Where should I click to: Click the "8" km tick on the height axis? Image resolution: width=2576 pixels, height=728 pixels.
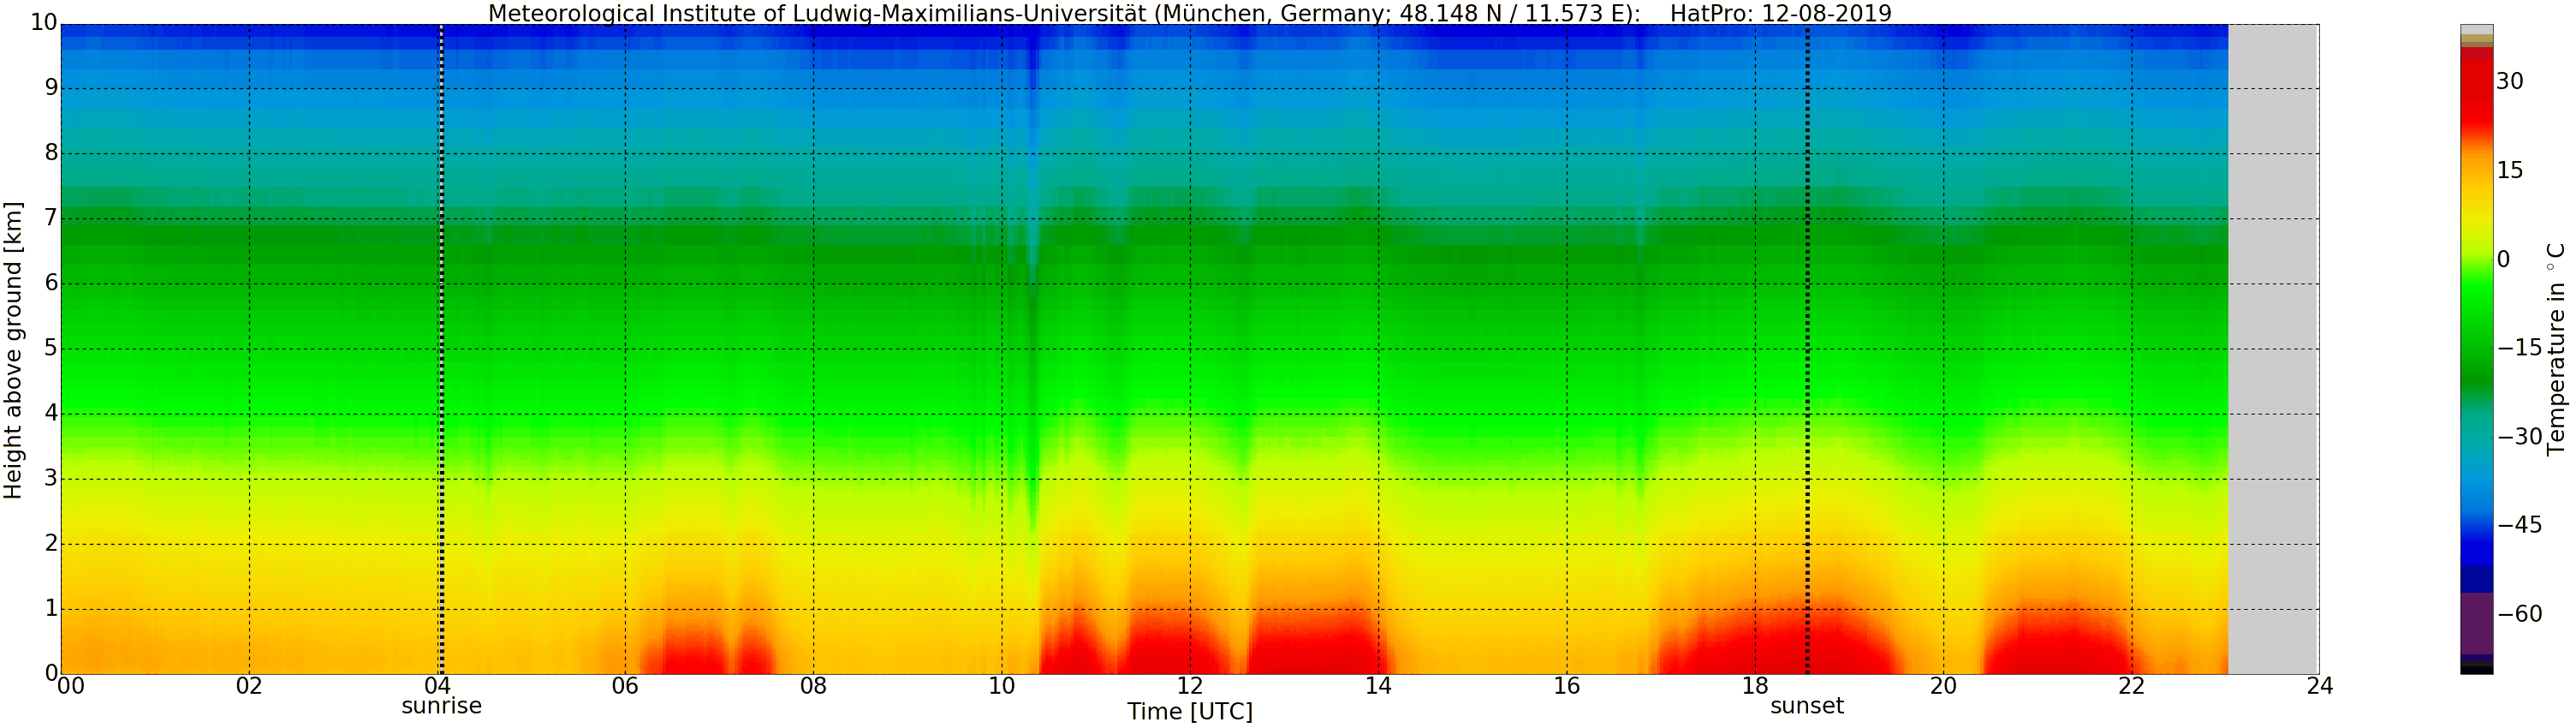click(x=51, y=153)
